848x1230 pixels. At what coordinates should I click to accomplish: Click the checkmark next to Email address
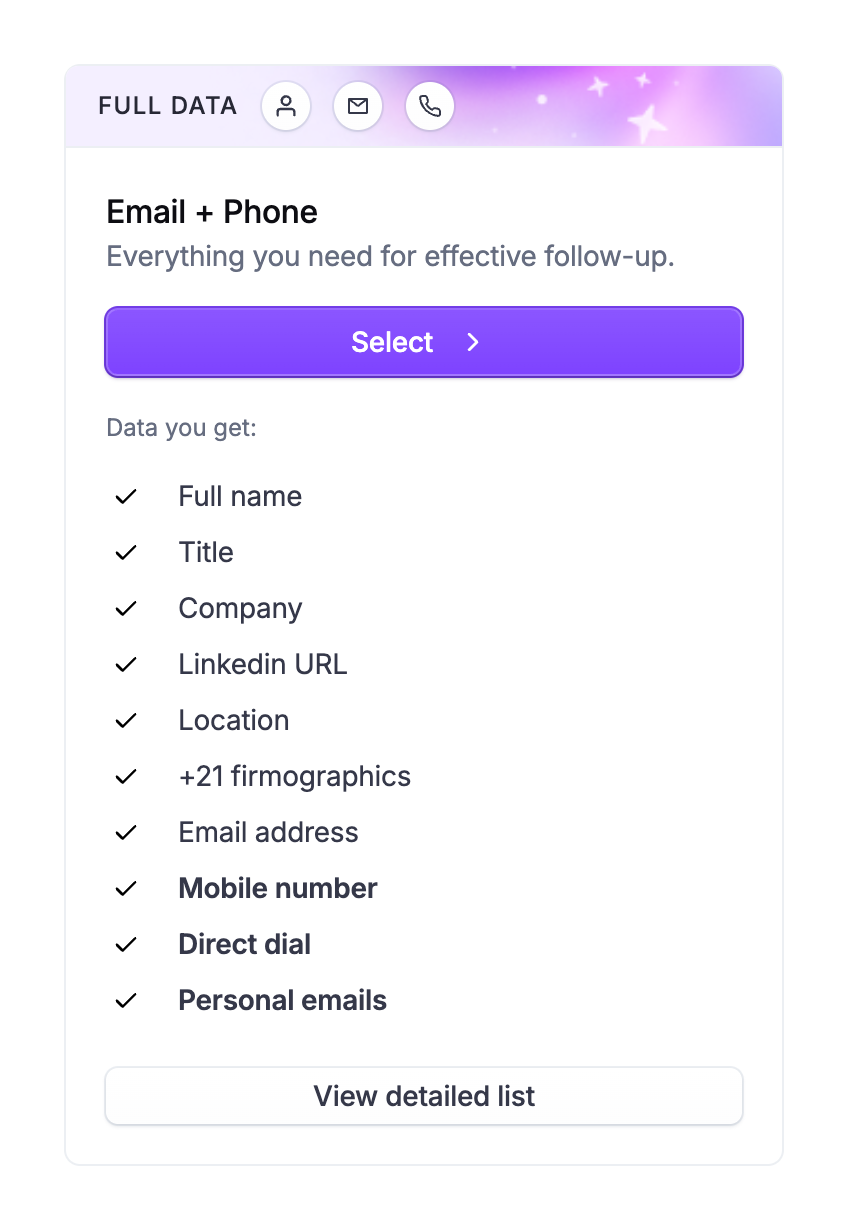pyautogui.click(x=126, y=833)
